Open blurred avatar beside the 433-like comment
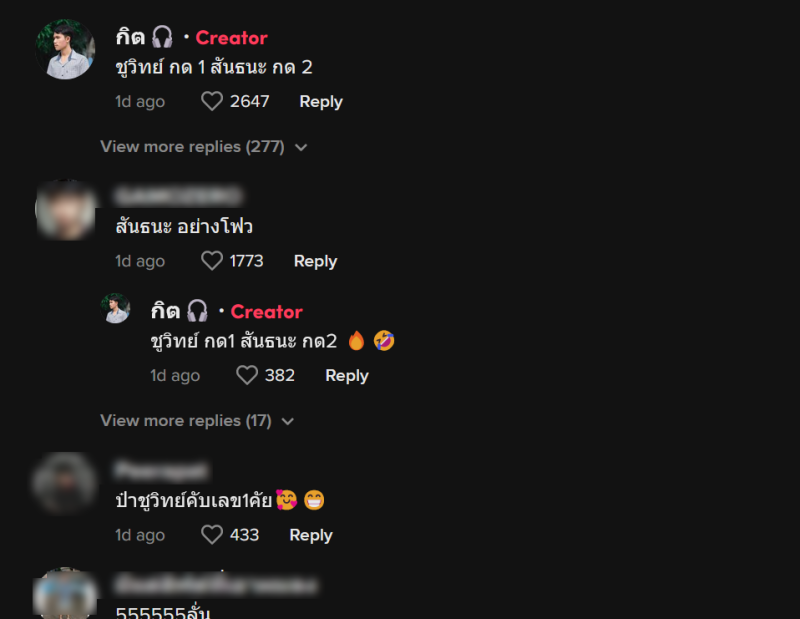 click(x=65, y=483)
